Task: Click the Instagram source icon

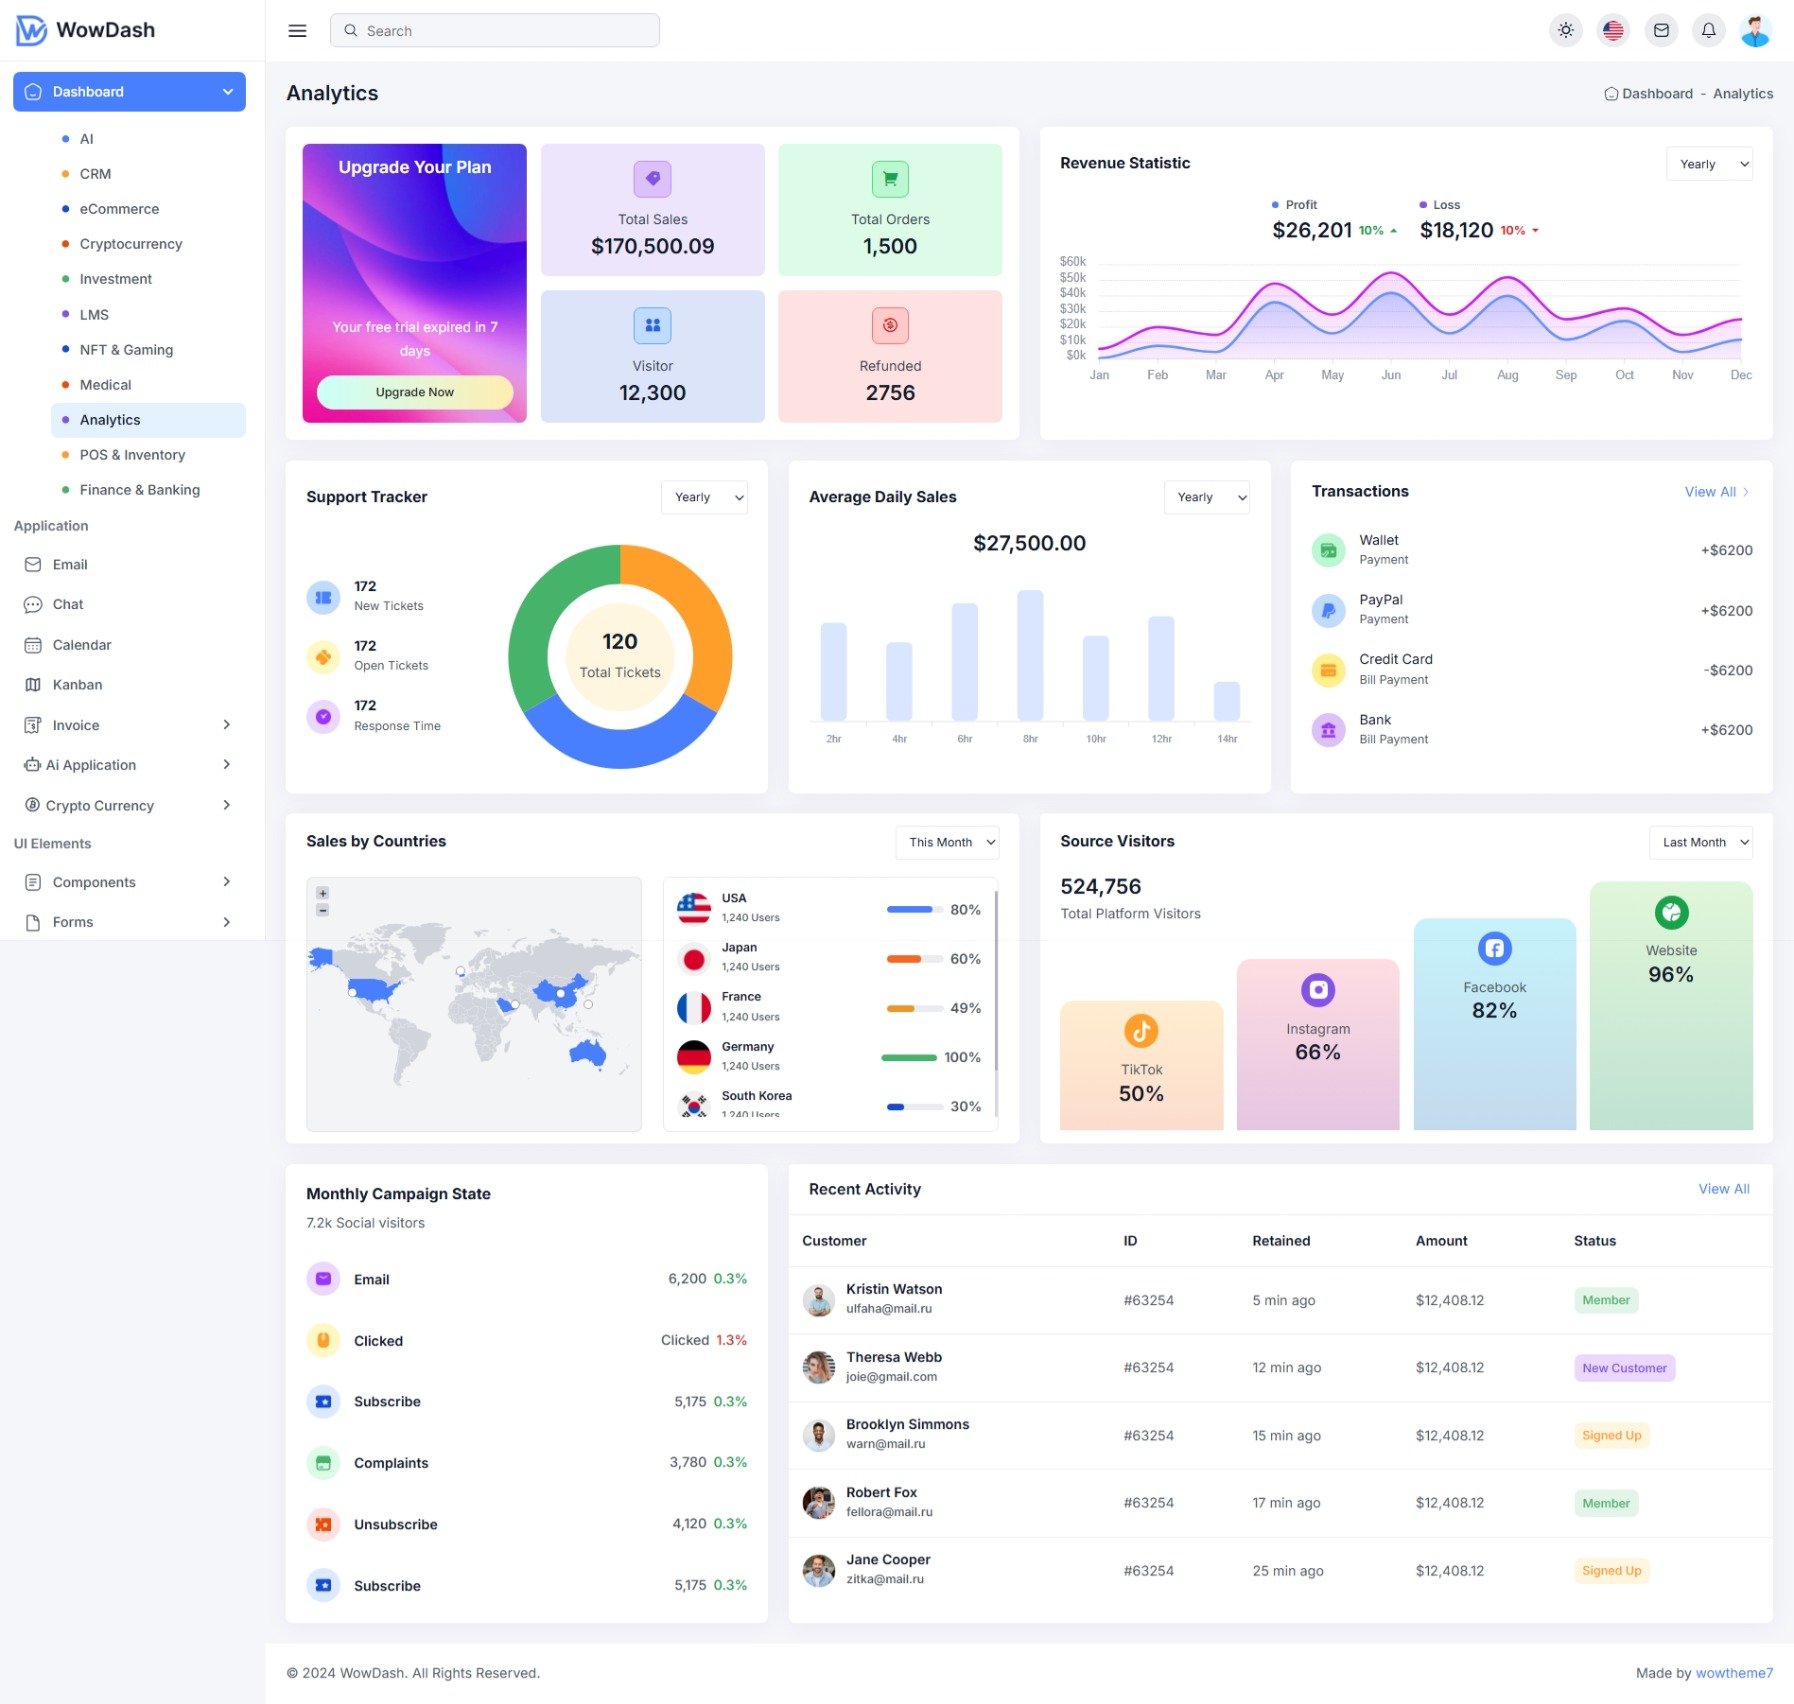Action: [1318, 990]
